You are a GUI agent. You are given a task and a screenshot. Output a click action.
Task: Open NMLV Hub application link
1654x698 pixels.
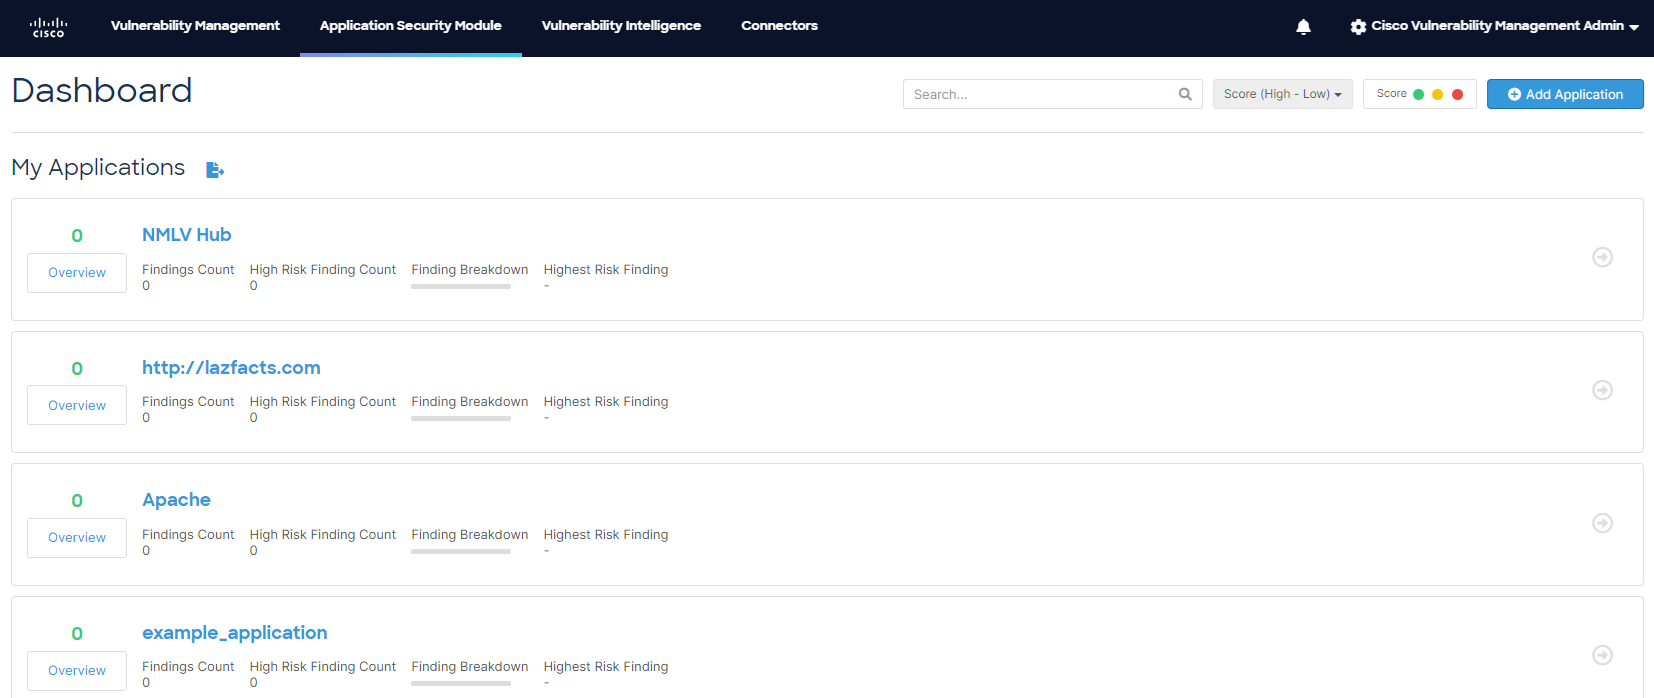187,235
